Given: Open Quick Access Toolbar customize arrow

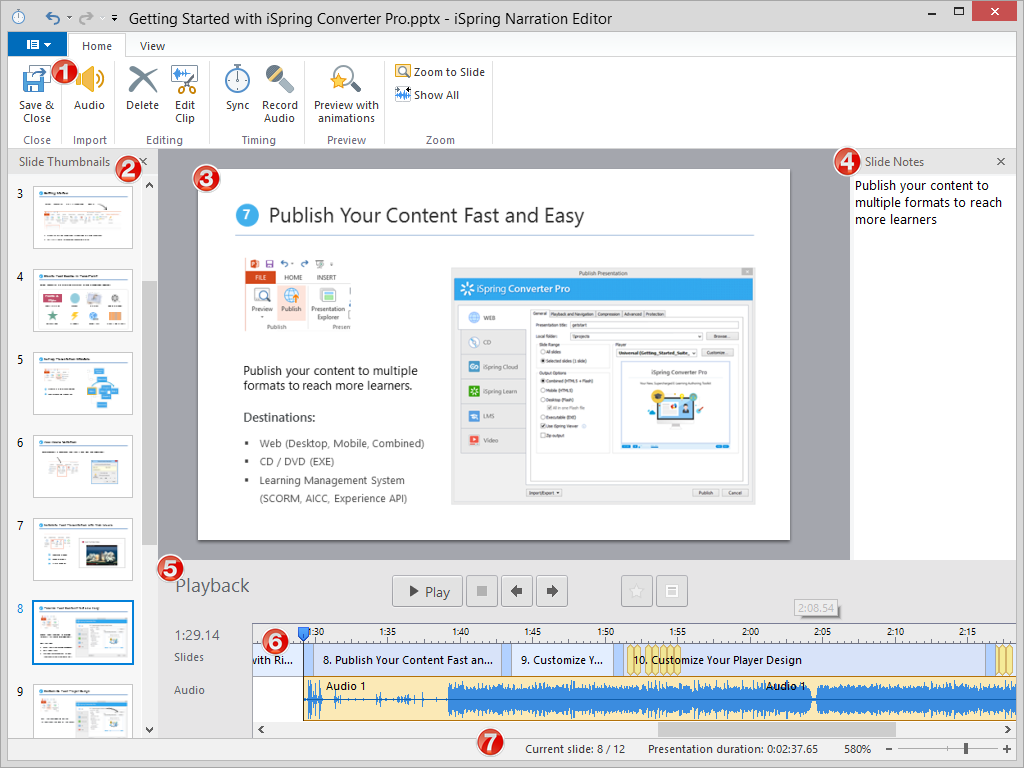Looking at the screenshot, I should pos(114,18).
